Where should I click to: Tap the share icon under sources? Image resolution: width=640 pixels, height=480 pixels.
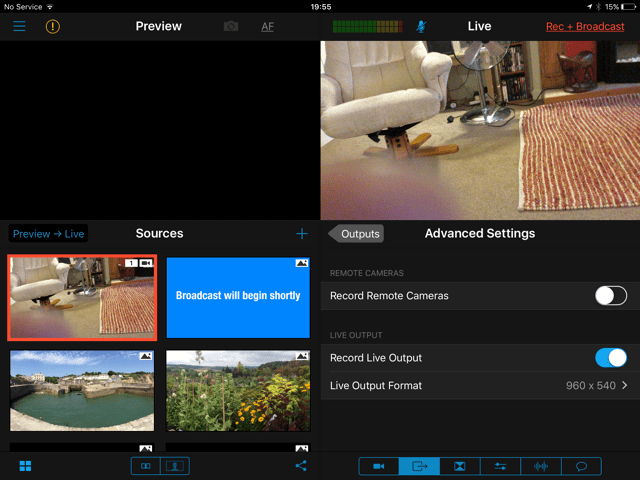point(301,466)
